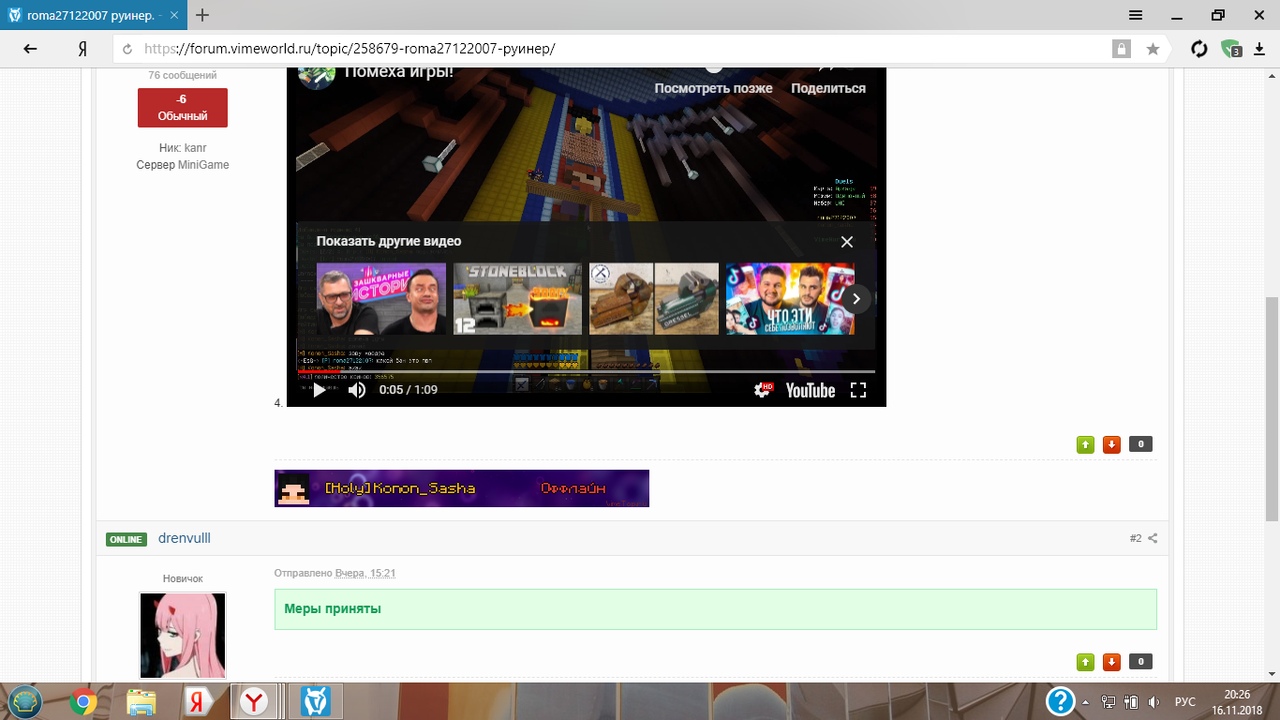Click drenvulll post's rating count 0
Image resolution: width=1280 pixels, height=720 pixels.
1140,662
